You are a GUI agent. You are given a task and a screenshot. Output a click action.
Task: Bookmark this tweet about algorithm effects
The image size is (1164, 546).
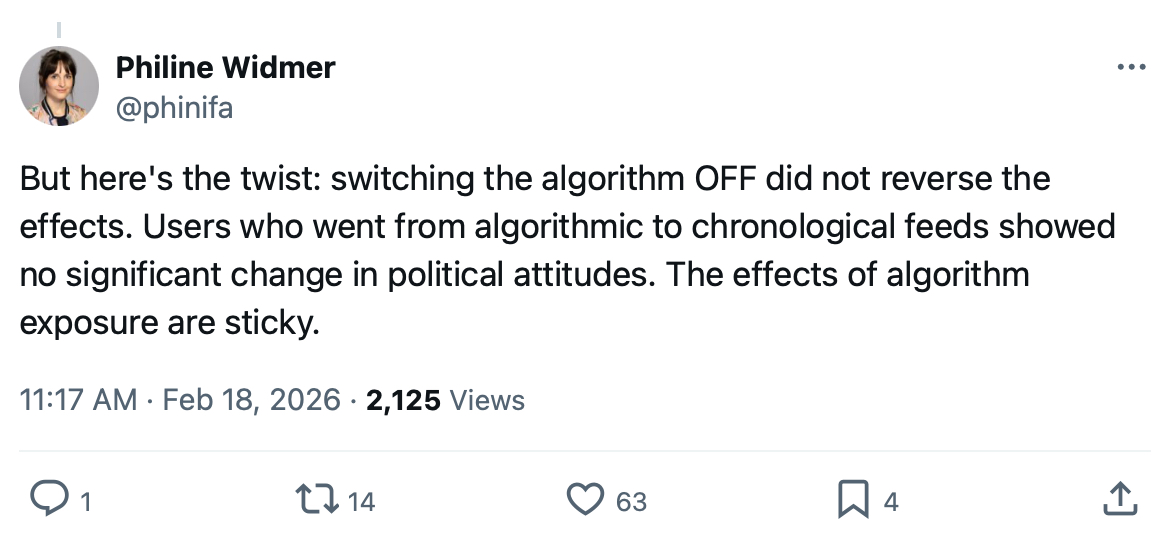(x=854, y=499)
